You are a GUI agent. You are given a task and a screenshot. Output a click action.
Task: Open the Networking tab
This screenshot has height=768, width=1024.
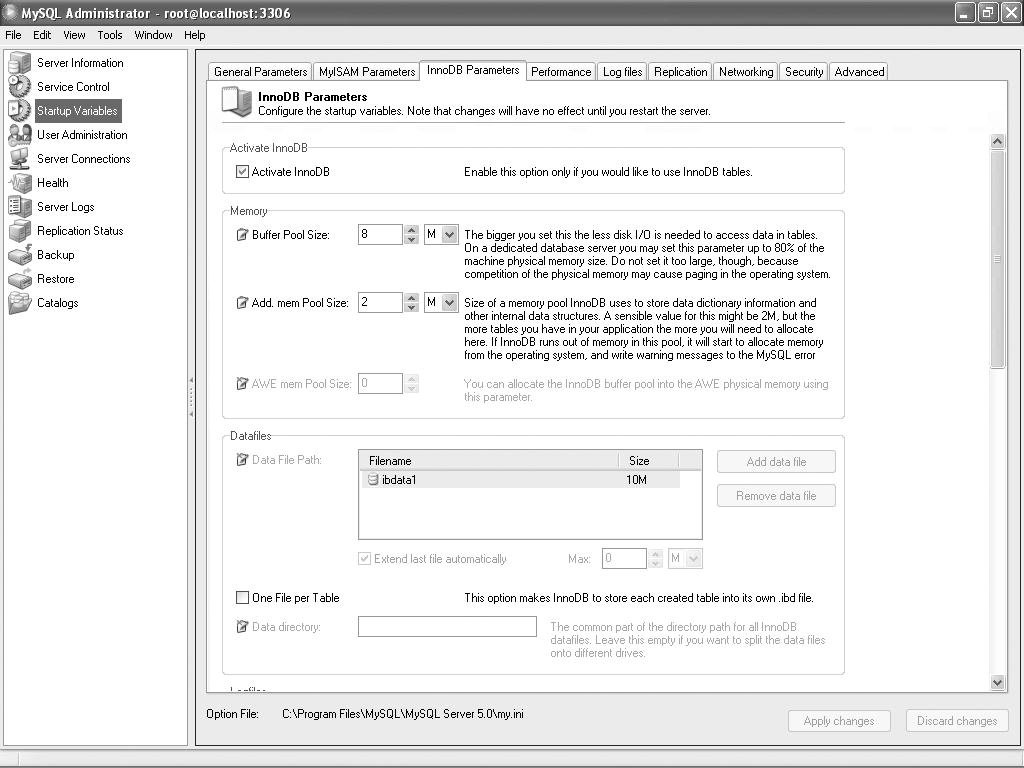click(x=746, y=72)
